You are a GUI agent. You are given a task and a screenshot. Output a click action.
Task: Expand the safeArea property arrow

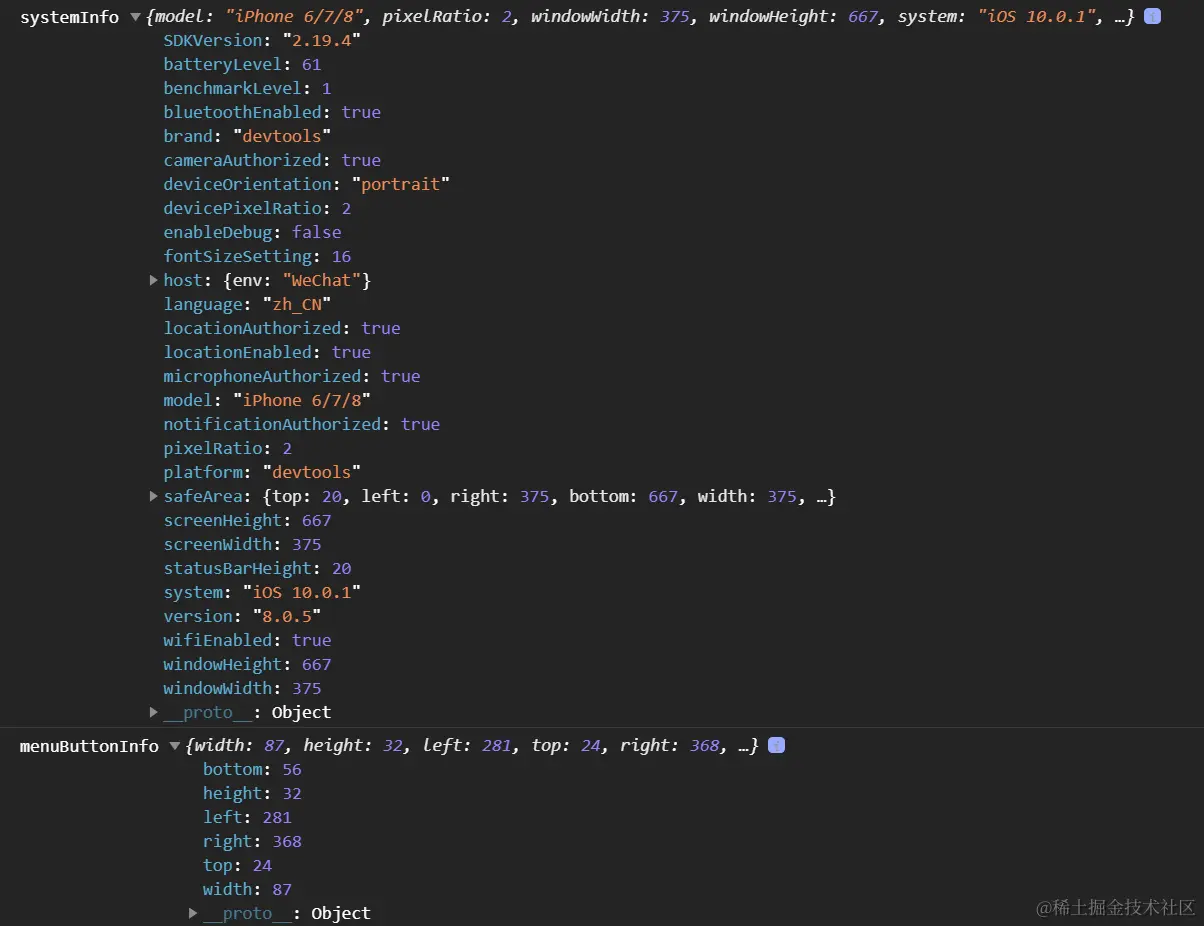[154, 496]
